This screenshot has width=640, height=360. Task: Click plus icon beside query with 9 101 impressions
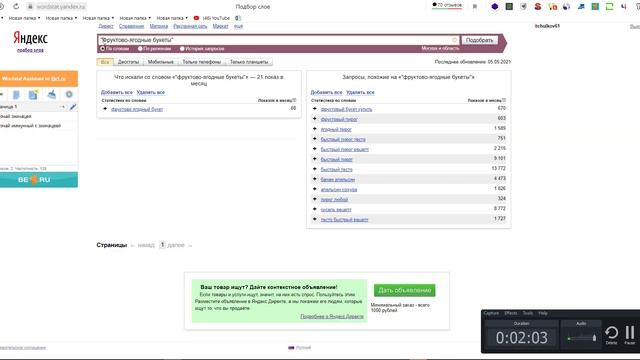click(x=315, y=159)
